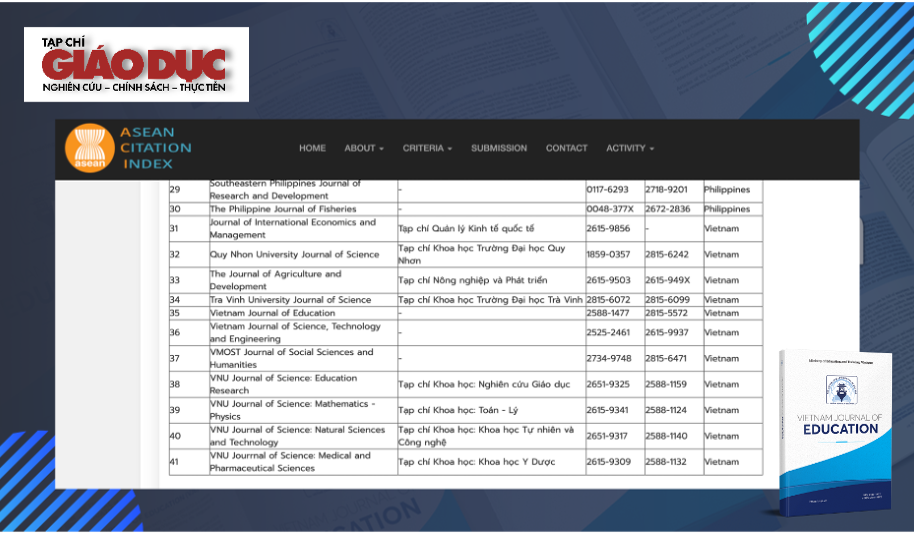This screenshot has height=533, width=914.
Task: Click the Tạp chí Giáo dục logo
Action: tap(136, 65)
